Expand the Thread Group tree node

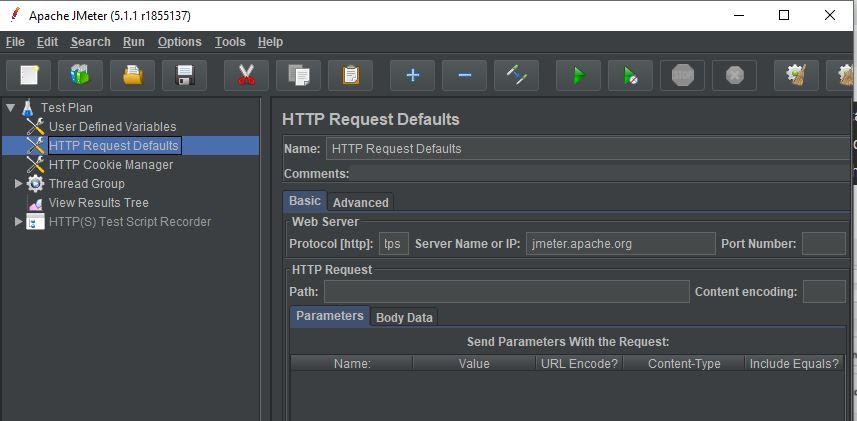pos(19,184)
